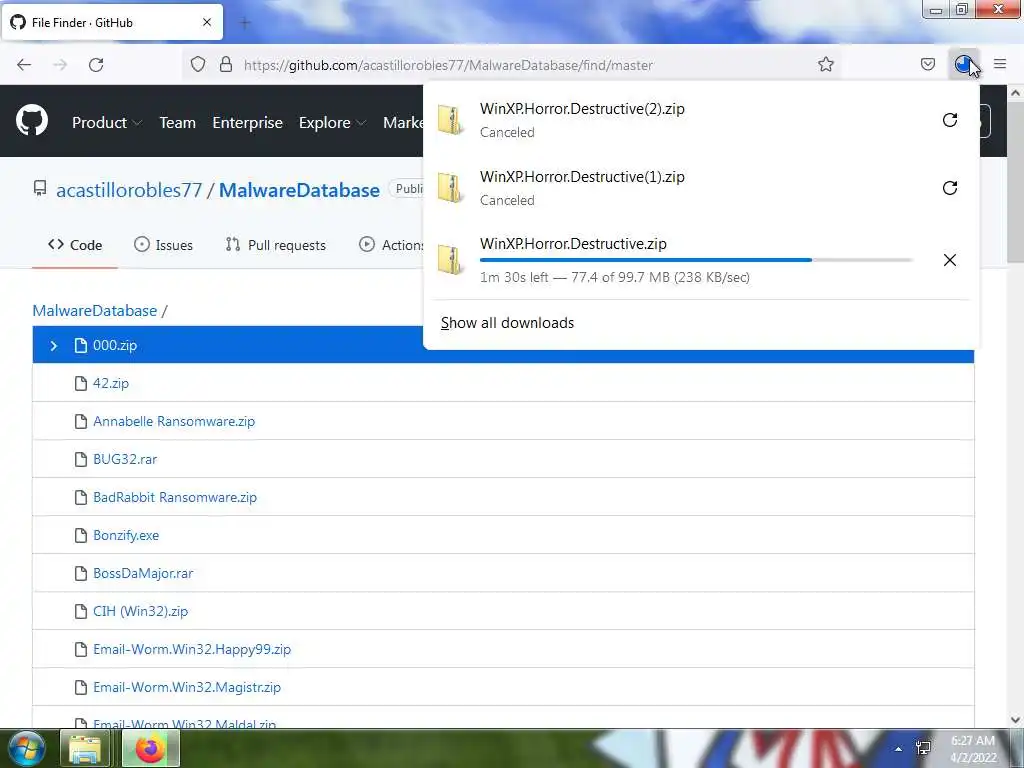Open BUG32.rar file
1024x768 pixels.
[125, 459]
